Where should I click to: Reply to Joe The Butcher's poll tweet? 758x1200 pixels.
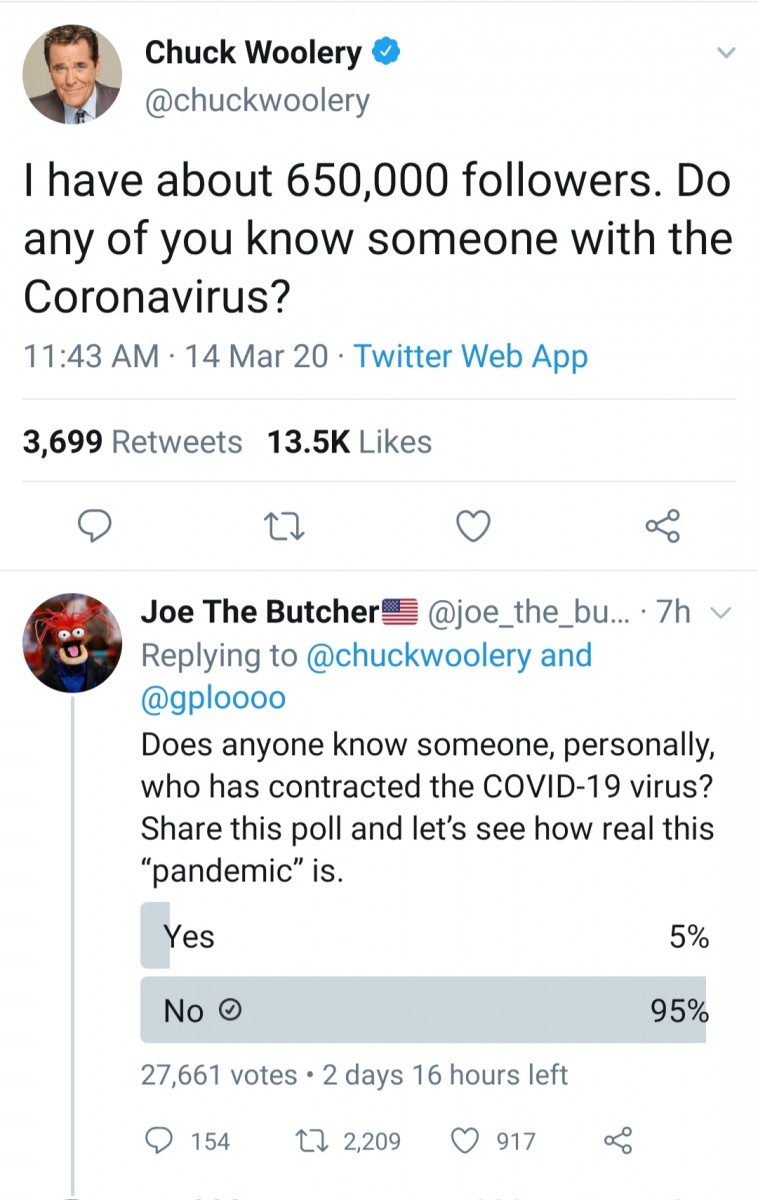157,1140
